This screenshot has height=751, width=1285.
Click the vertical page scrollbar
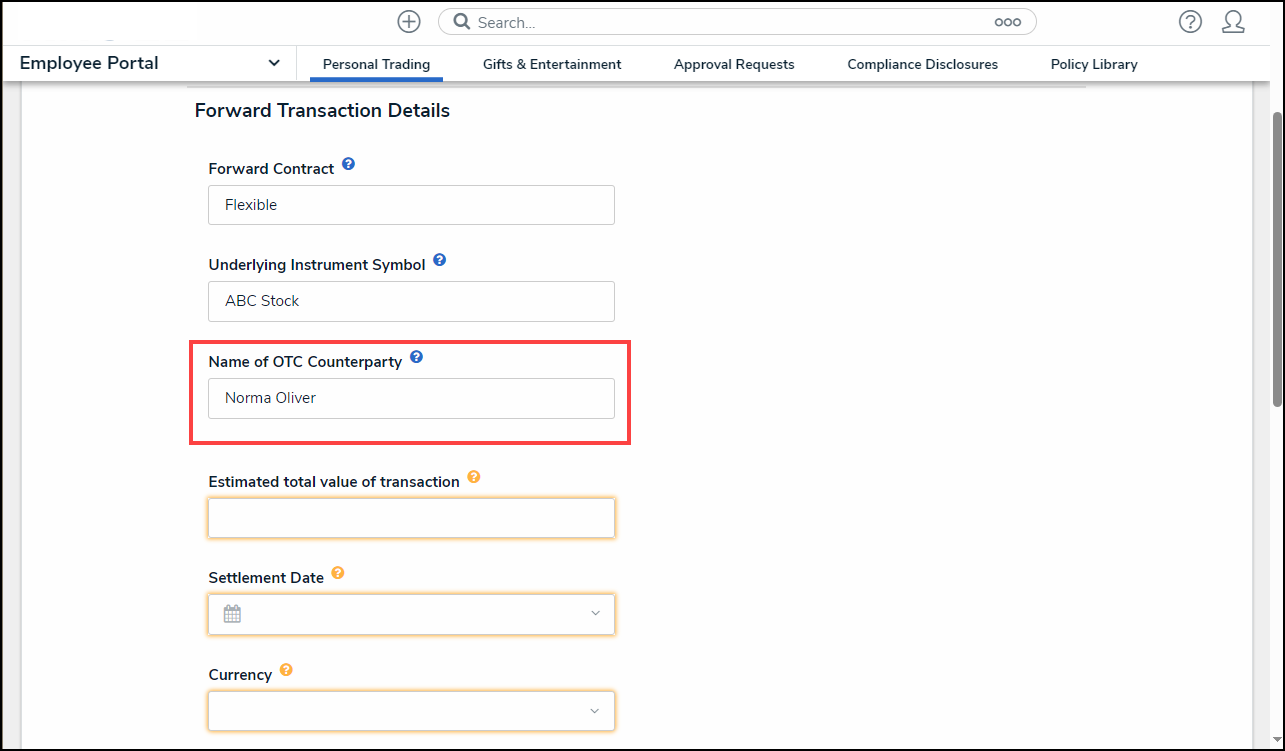click(x=1277, y=260)
